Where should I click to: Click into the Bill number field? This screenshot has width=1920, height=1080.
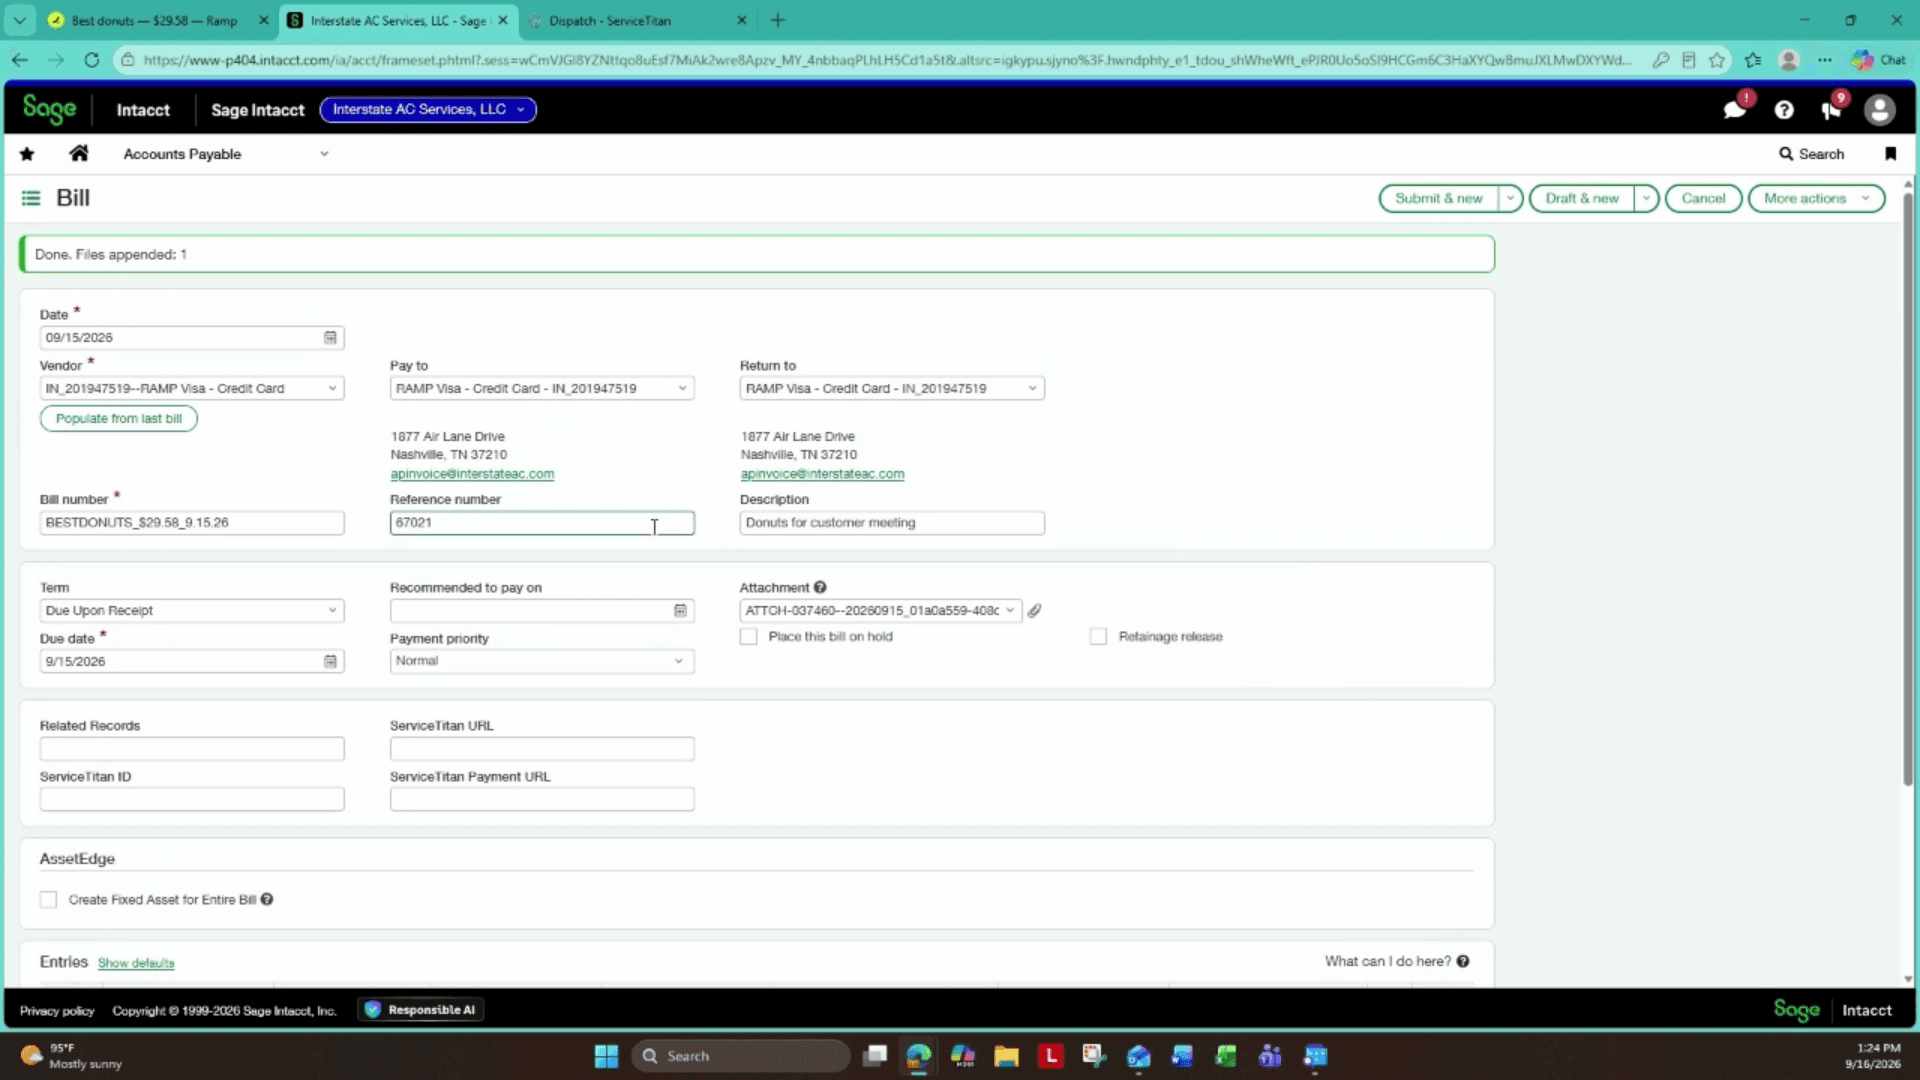pyautogui.click(x=192, y=523)
